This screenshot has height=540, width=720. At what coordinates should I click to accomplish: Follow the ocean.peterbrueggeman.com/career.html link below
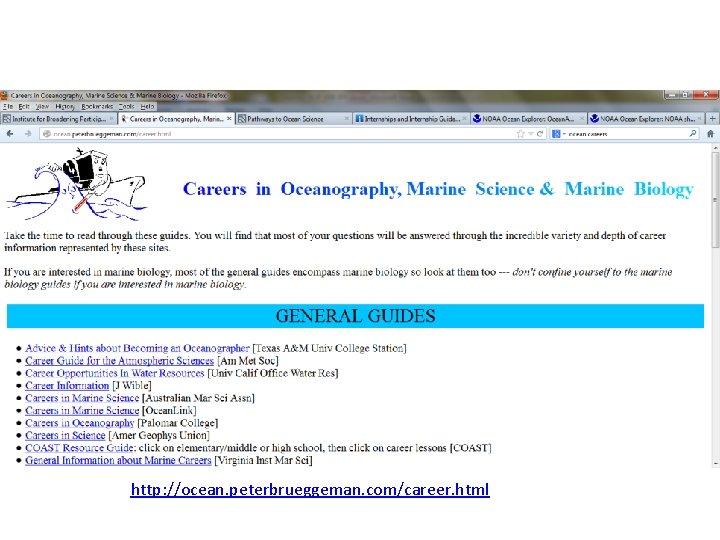tap(310, 489)
